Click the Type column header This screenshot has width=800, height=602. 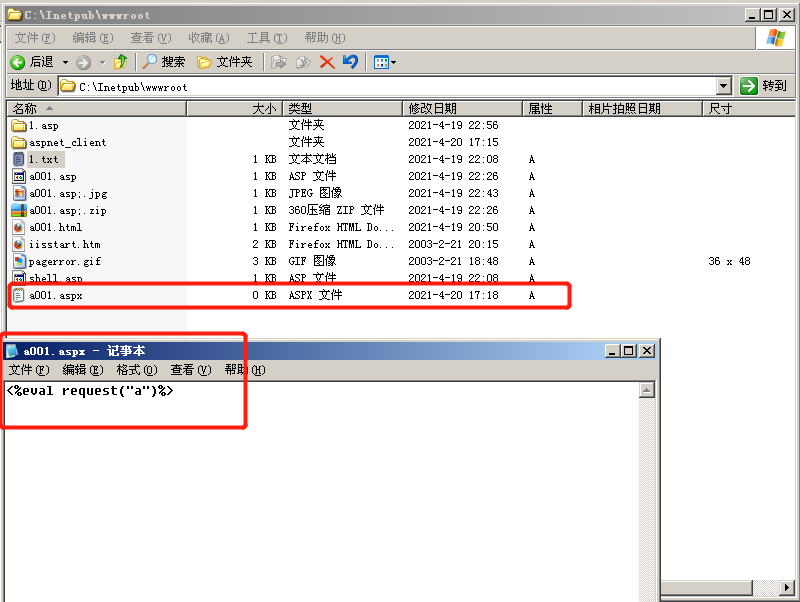[x=342, y=109]
